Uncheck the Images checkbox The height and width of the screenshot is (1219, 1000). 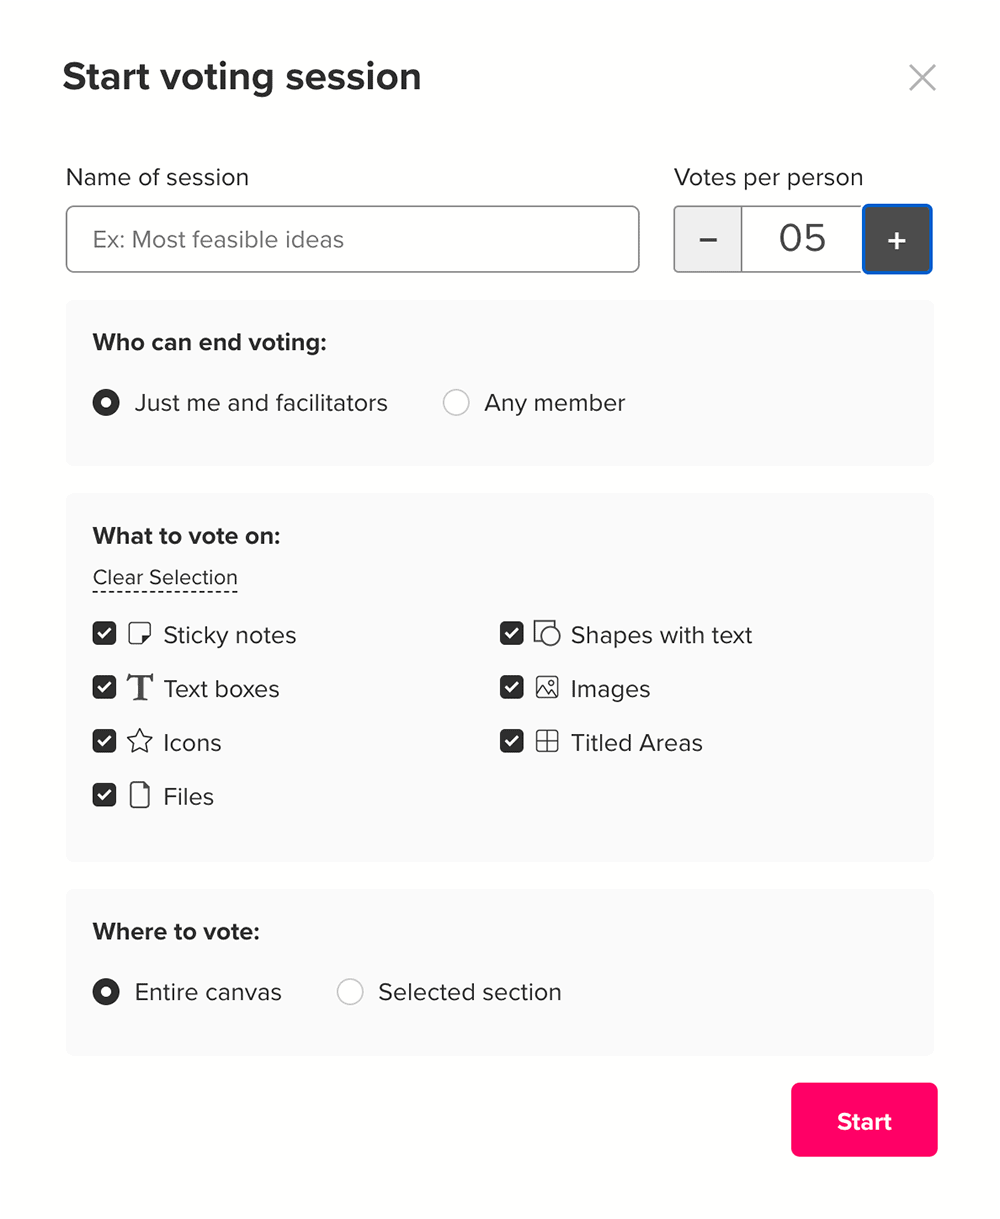(x=512, y=688)
